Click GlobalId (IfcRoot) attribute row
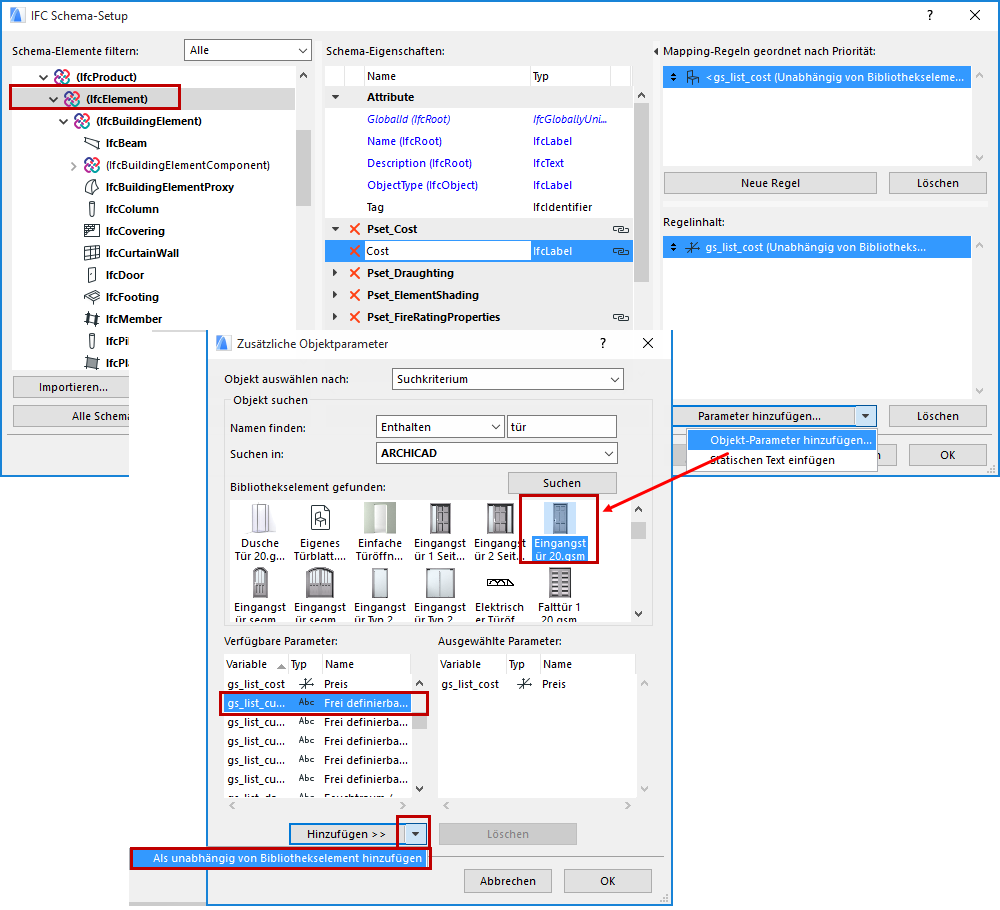The width and height of the screenshot is (1000, 910). coord(478,119)
